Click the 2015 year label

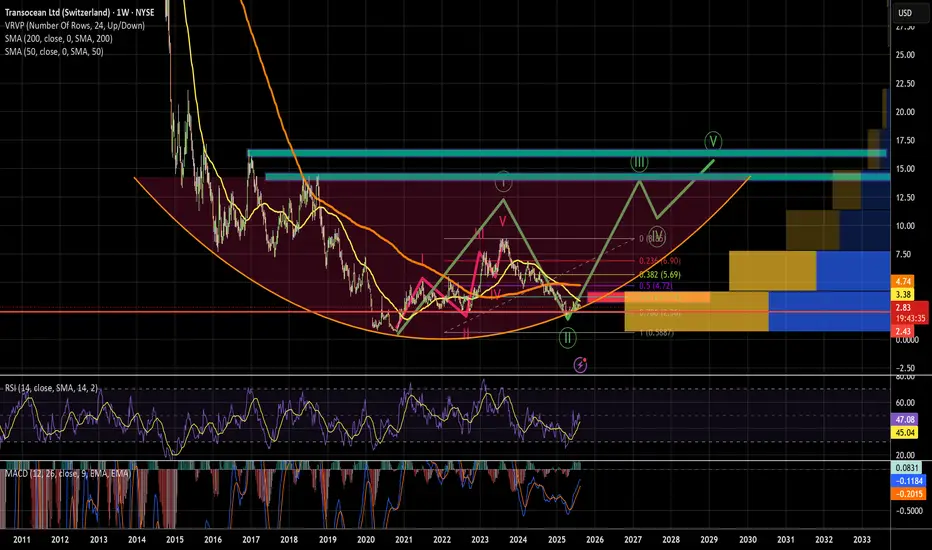(x=175, y=540)
